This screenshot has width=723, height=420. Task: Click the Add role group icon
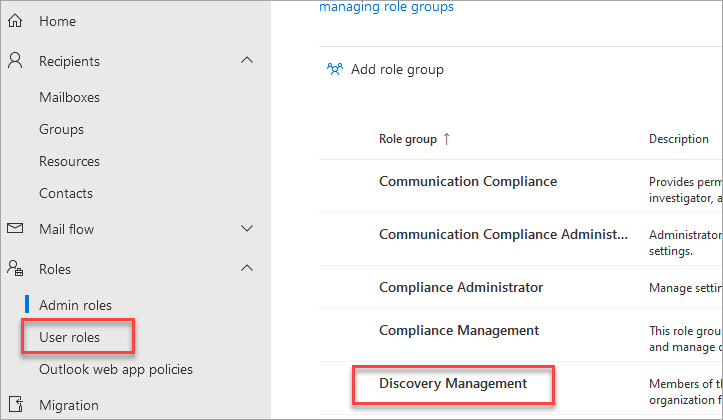point(334,70)
